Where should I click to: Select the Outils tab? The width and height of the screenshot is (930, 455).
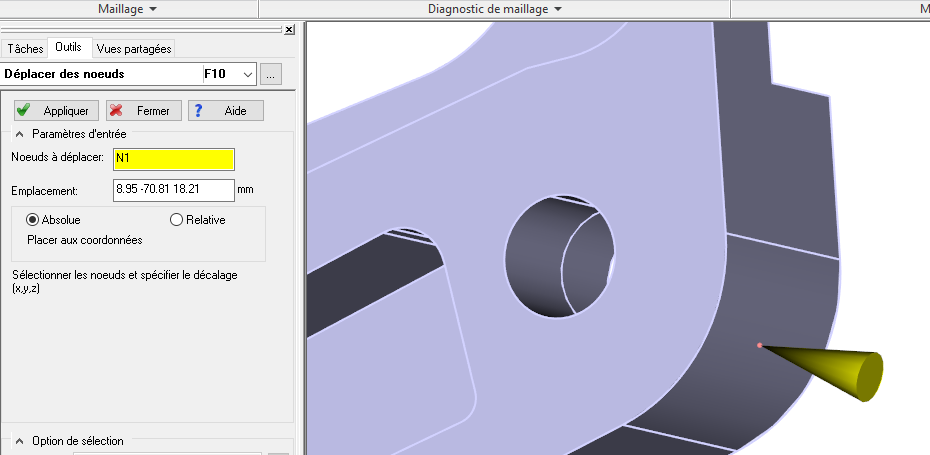(x=69, y=47)
